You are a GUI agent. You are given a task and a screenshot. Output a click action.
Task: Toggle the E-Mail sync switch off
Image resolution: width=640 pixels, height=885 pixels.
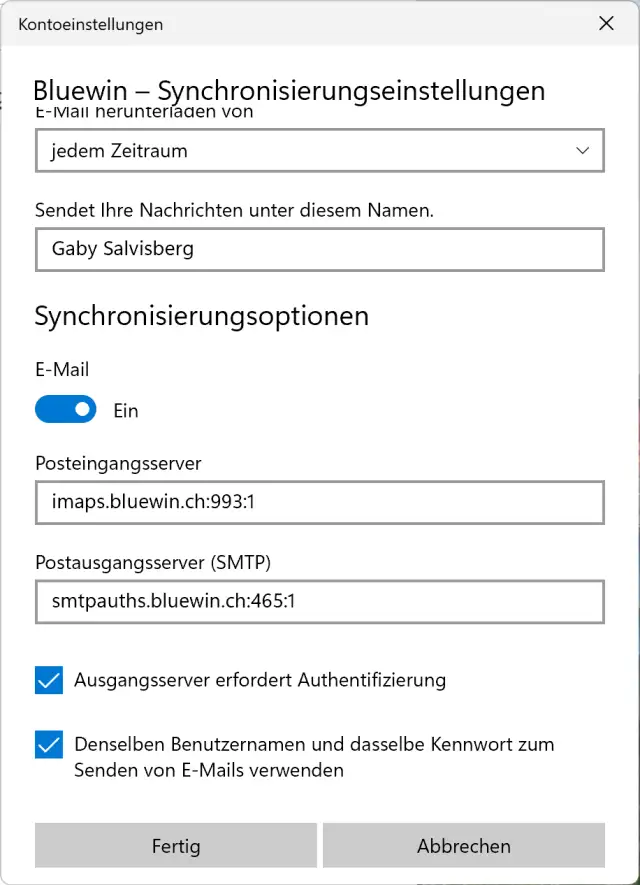point(66,410)
